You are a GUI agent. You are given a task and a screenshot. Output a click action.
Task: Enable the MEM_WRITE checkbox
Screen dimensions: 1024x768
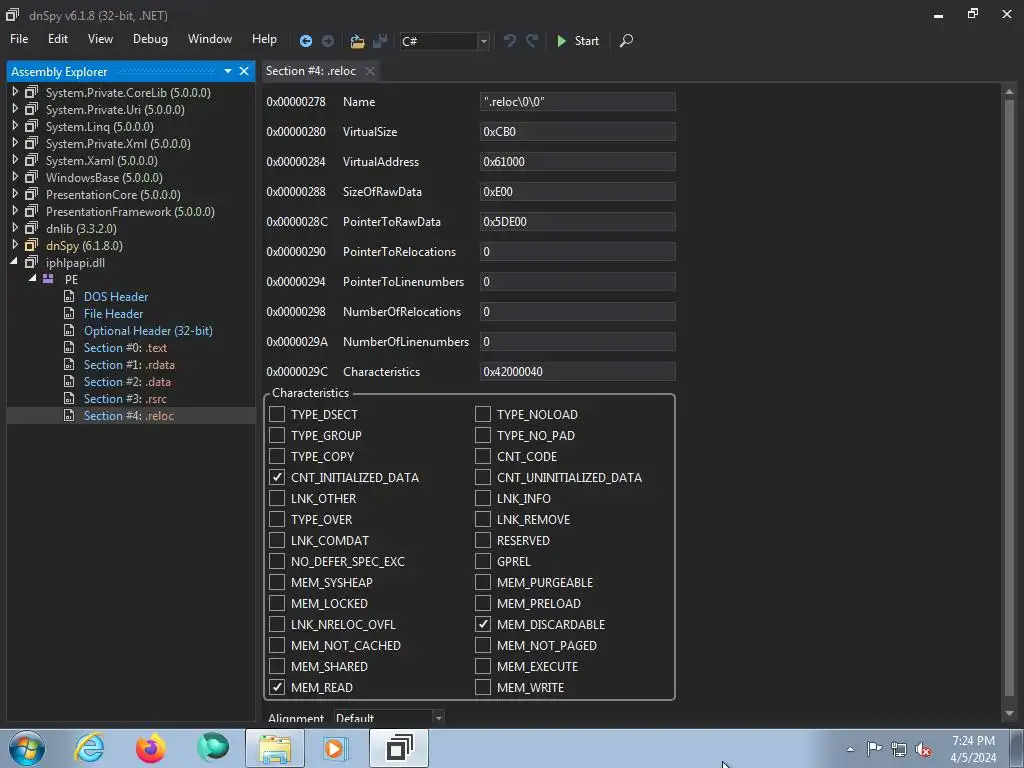483,687
